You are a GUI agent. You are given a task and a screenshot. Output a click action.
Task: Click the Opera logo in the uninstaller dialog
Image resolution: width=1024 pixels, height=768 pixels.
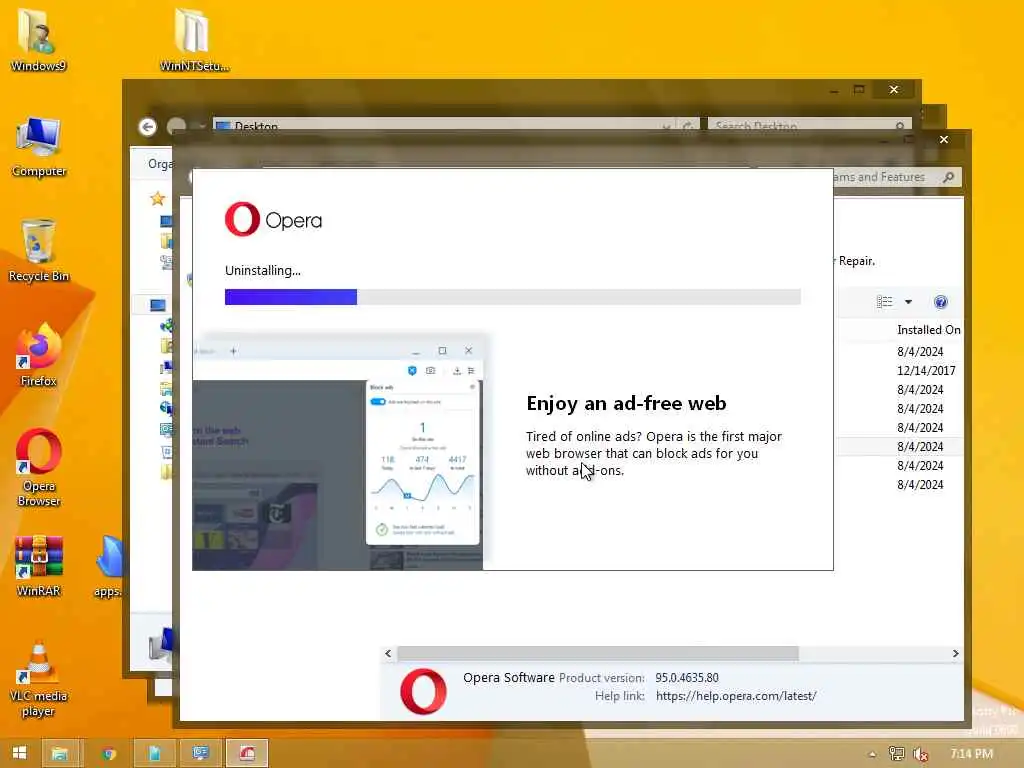tap(273, 219)
